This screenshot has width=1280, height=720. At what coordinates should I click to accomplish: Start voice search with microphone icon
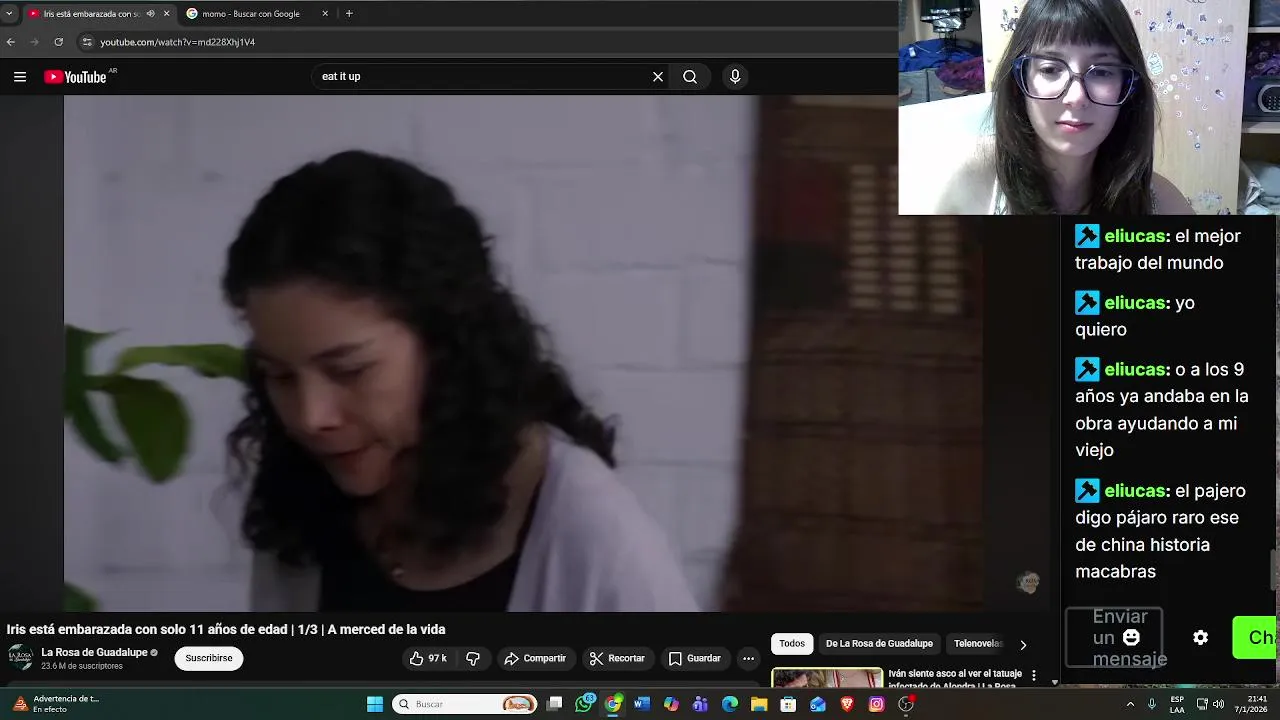[x=735, y=77]
